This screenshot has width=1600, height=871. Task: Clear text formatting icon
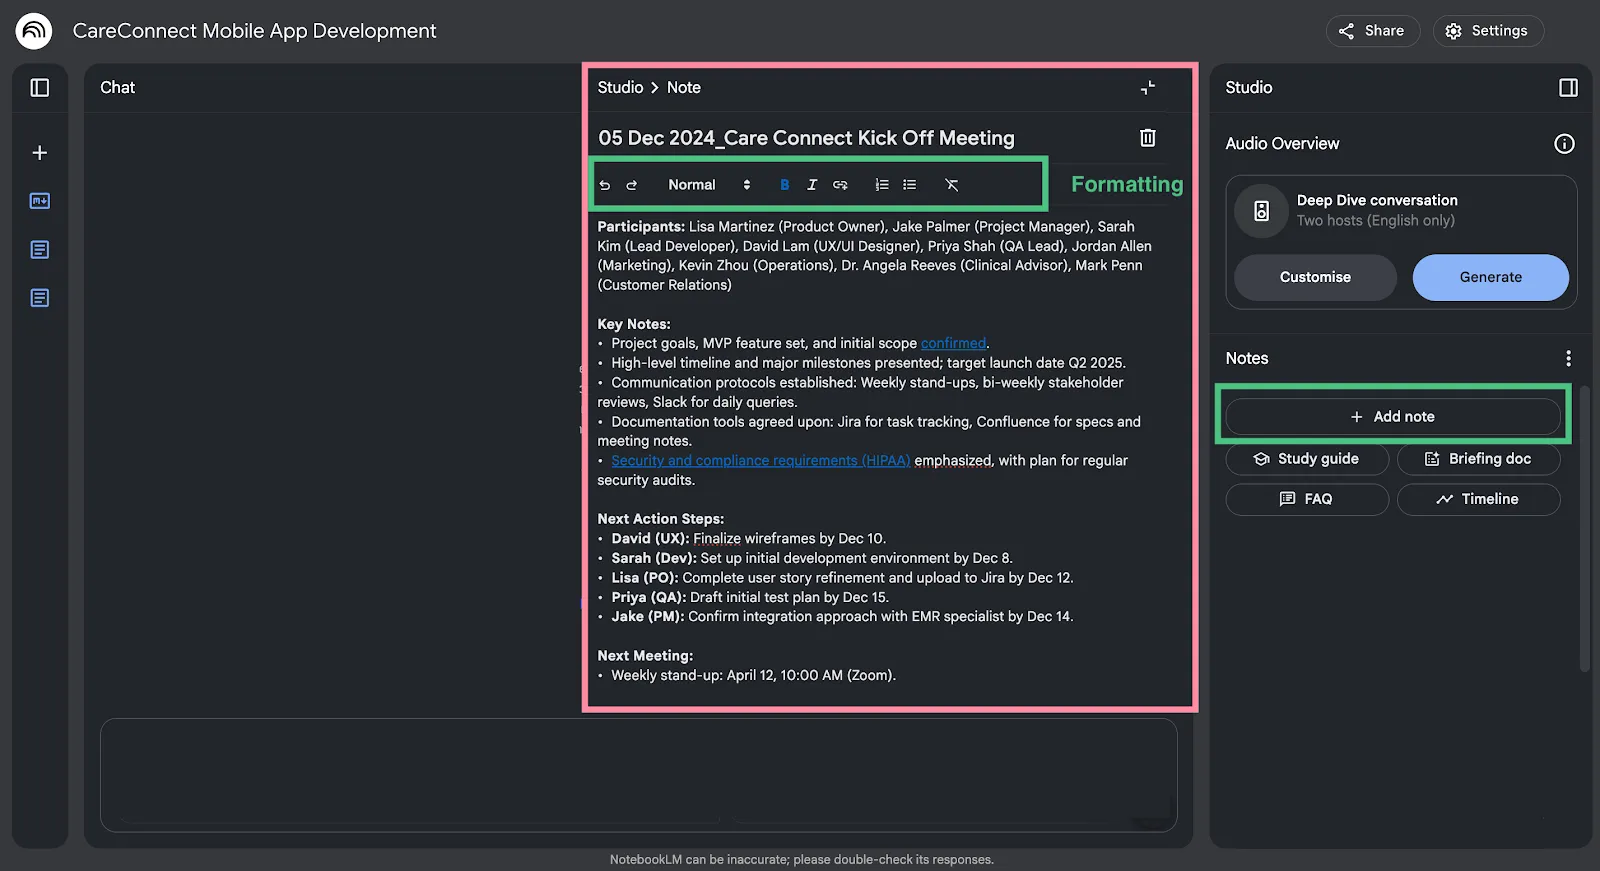tap(952, 185)
